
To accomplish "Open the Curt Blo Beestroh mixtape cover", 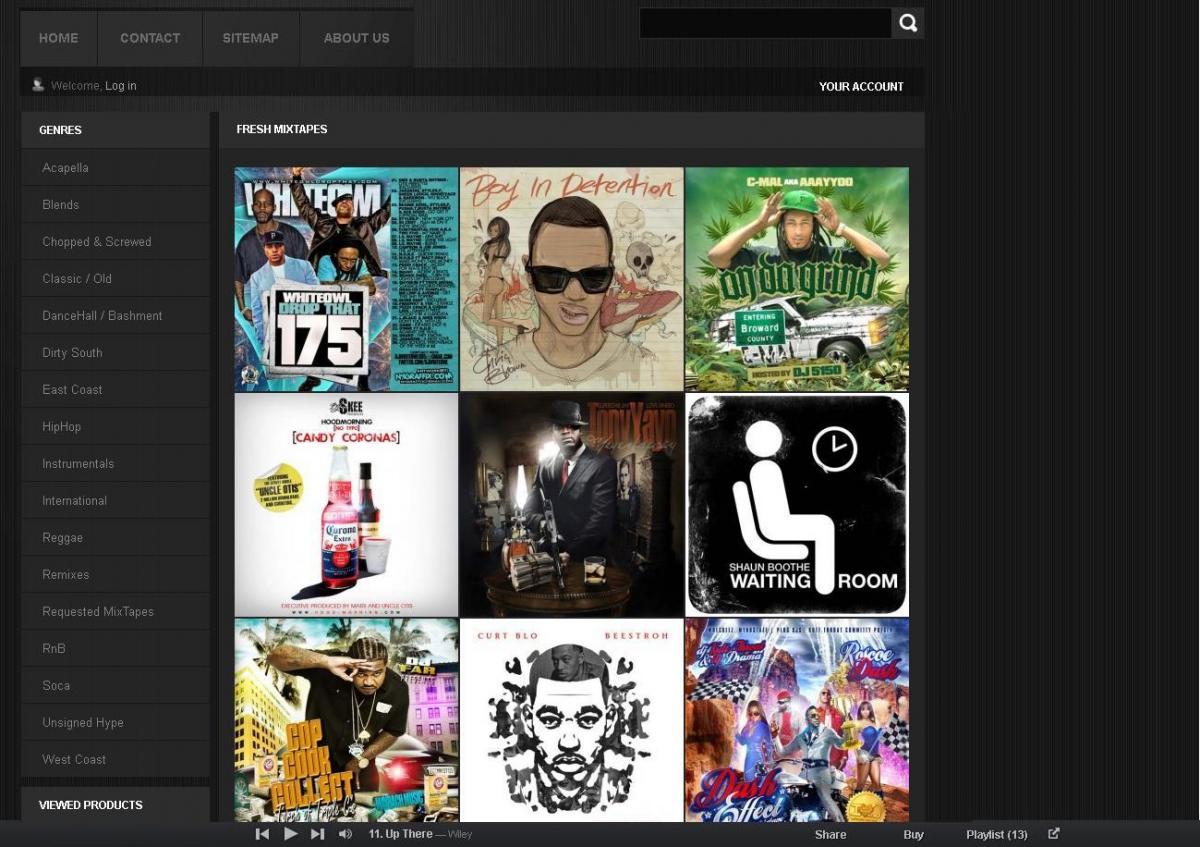I will coord(572,720).
